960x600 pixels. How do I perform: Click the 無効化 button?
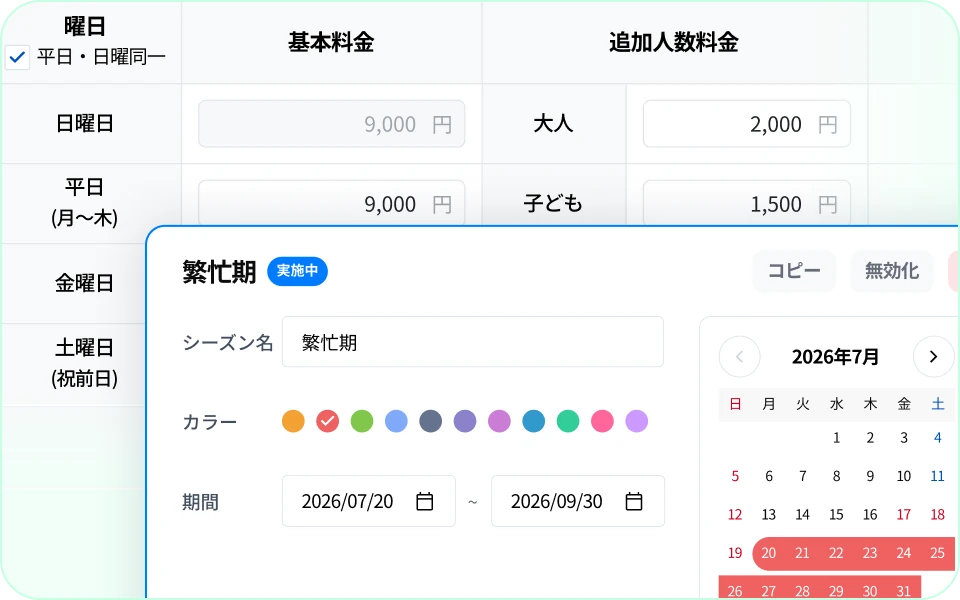(891, 271)
